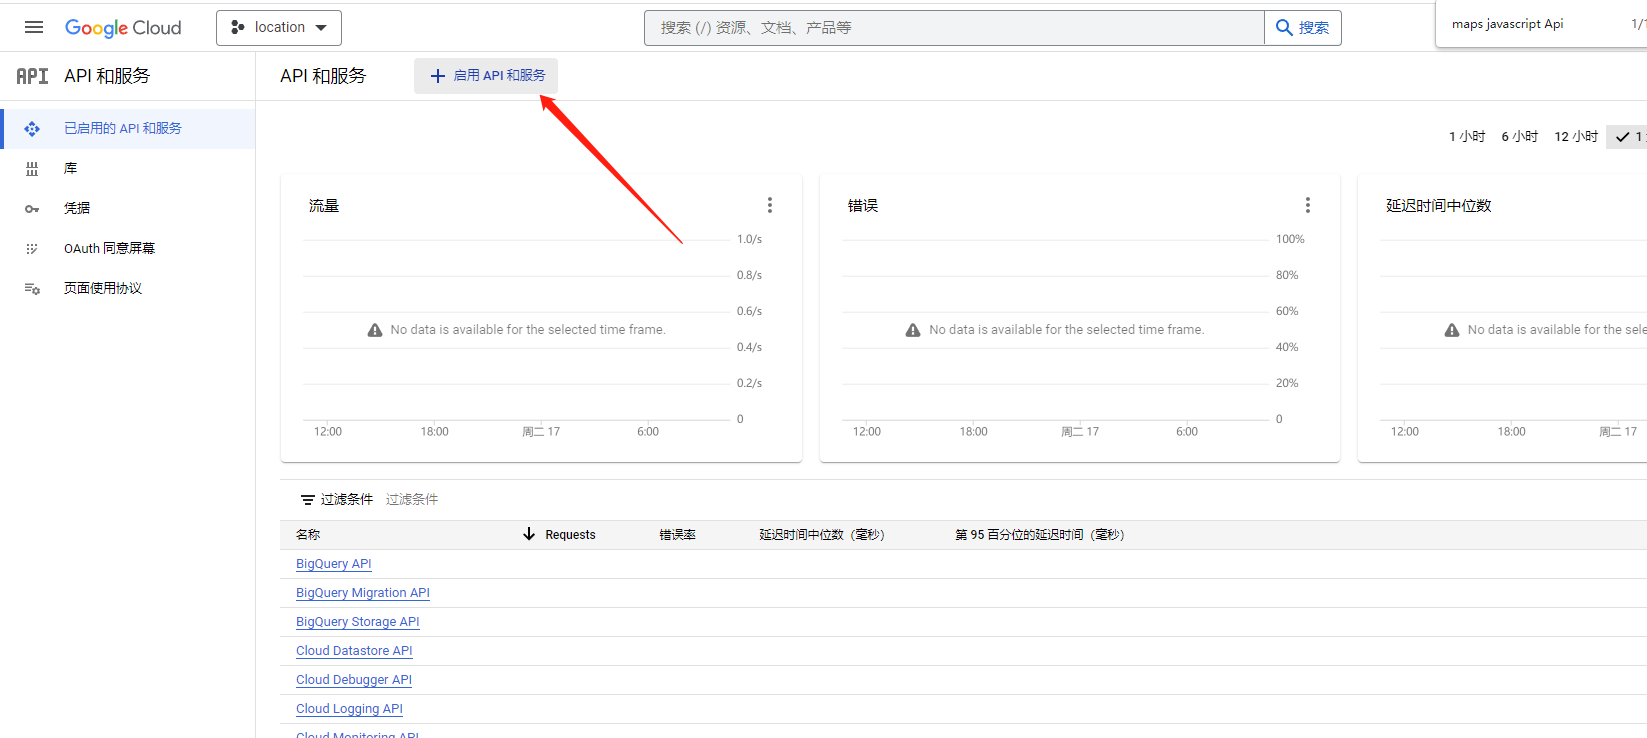Viewport: 1647px width, 738px height.
Task: Select 已启用的 API 和服务 in sidebar
Action: click(x=128, y=128)
